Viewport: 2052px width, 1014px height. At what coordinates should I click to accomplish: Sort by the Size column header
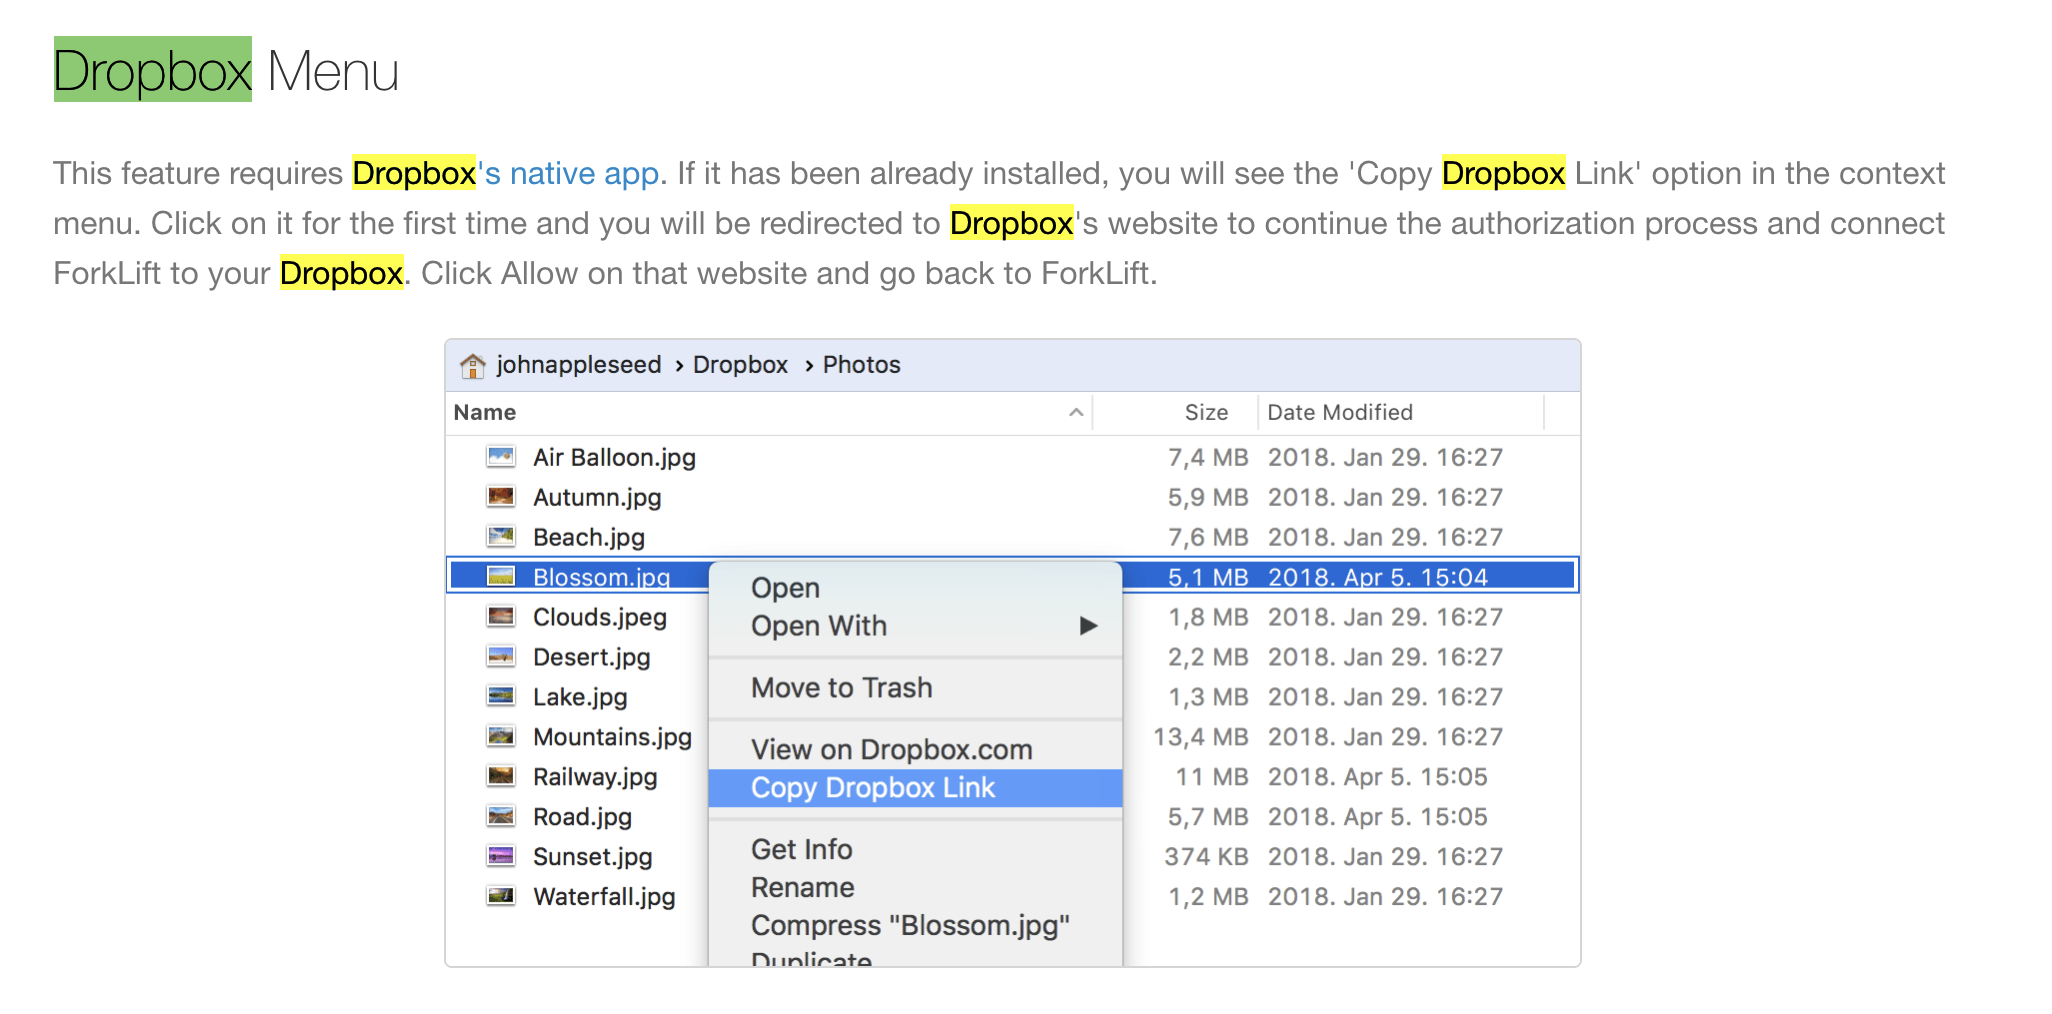[x=1206, y=412]
